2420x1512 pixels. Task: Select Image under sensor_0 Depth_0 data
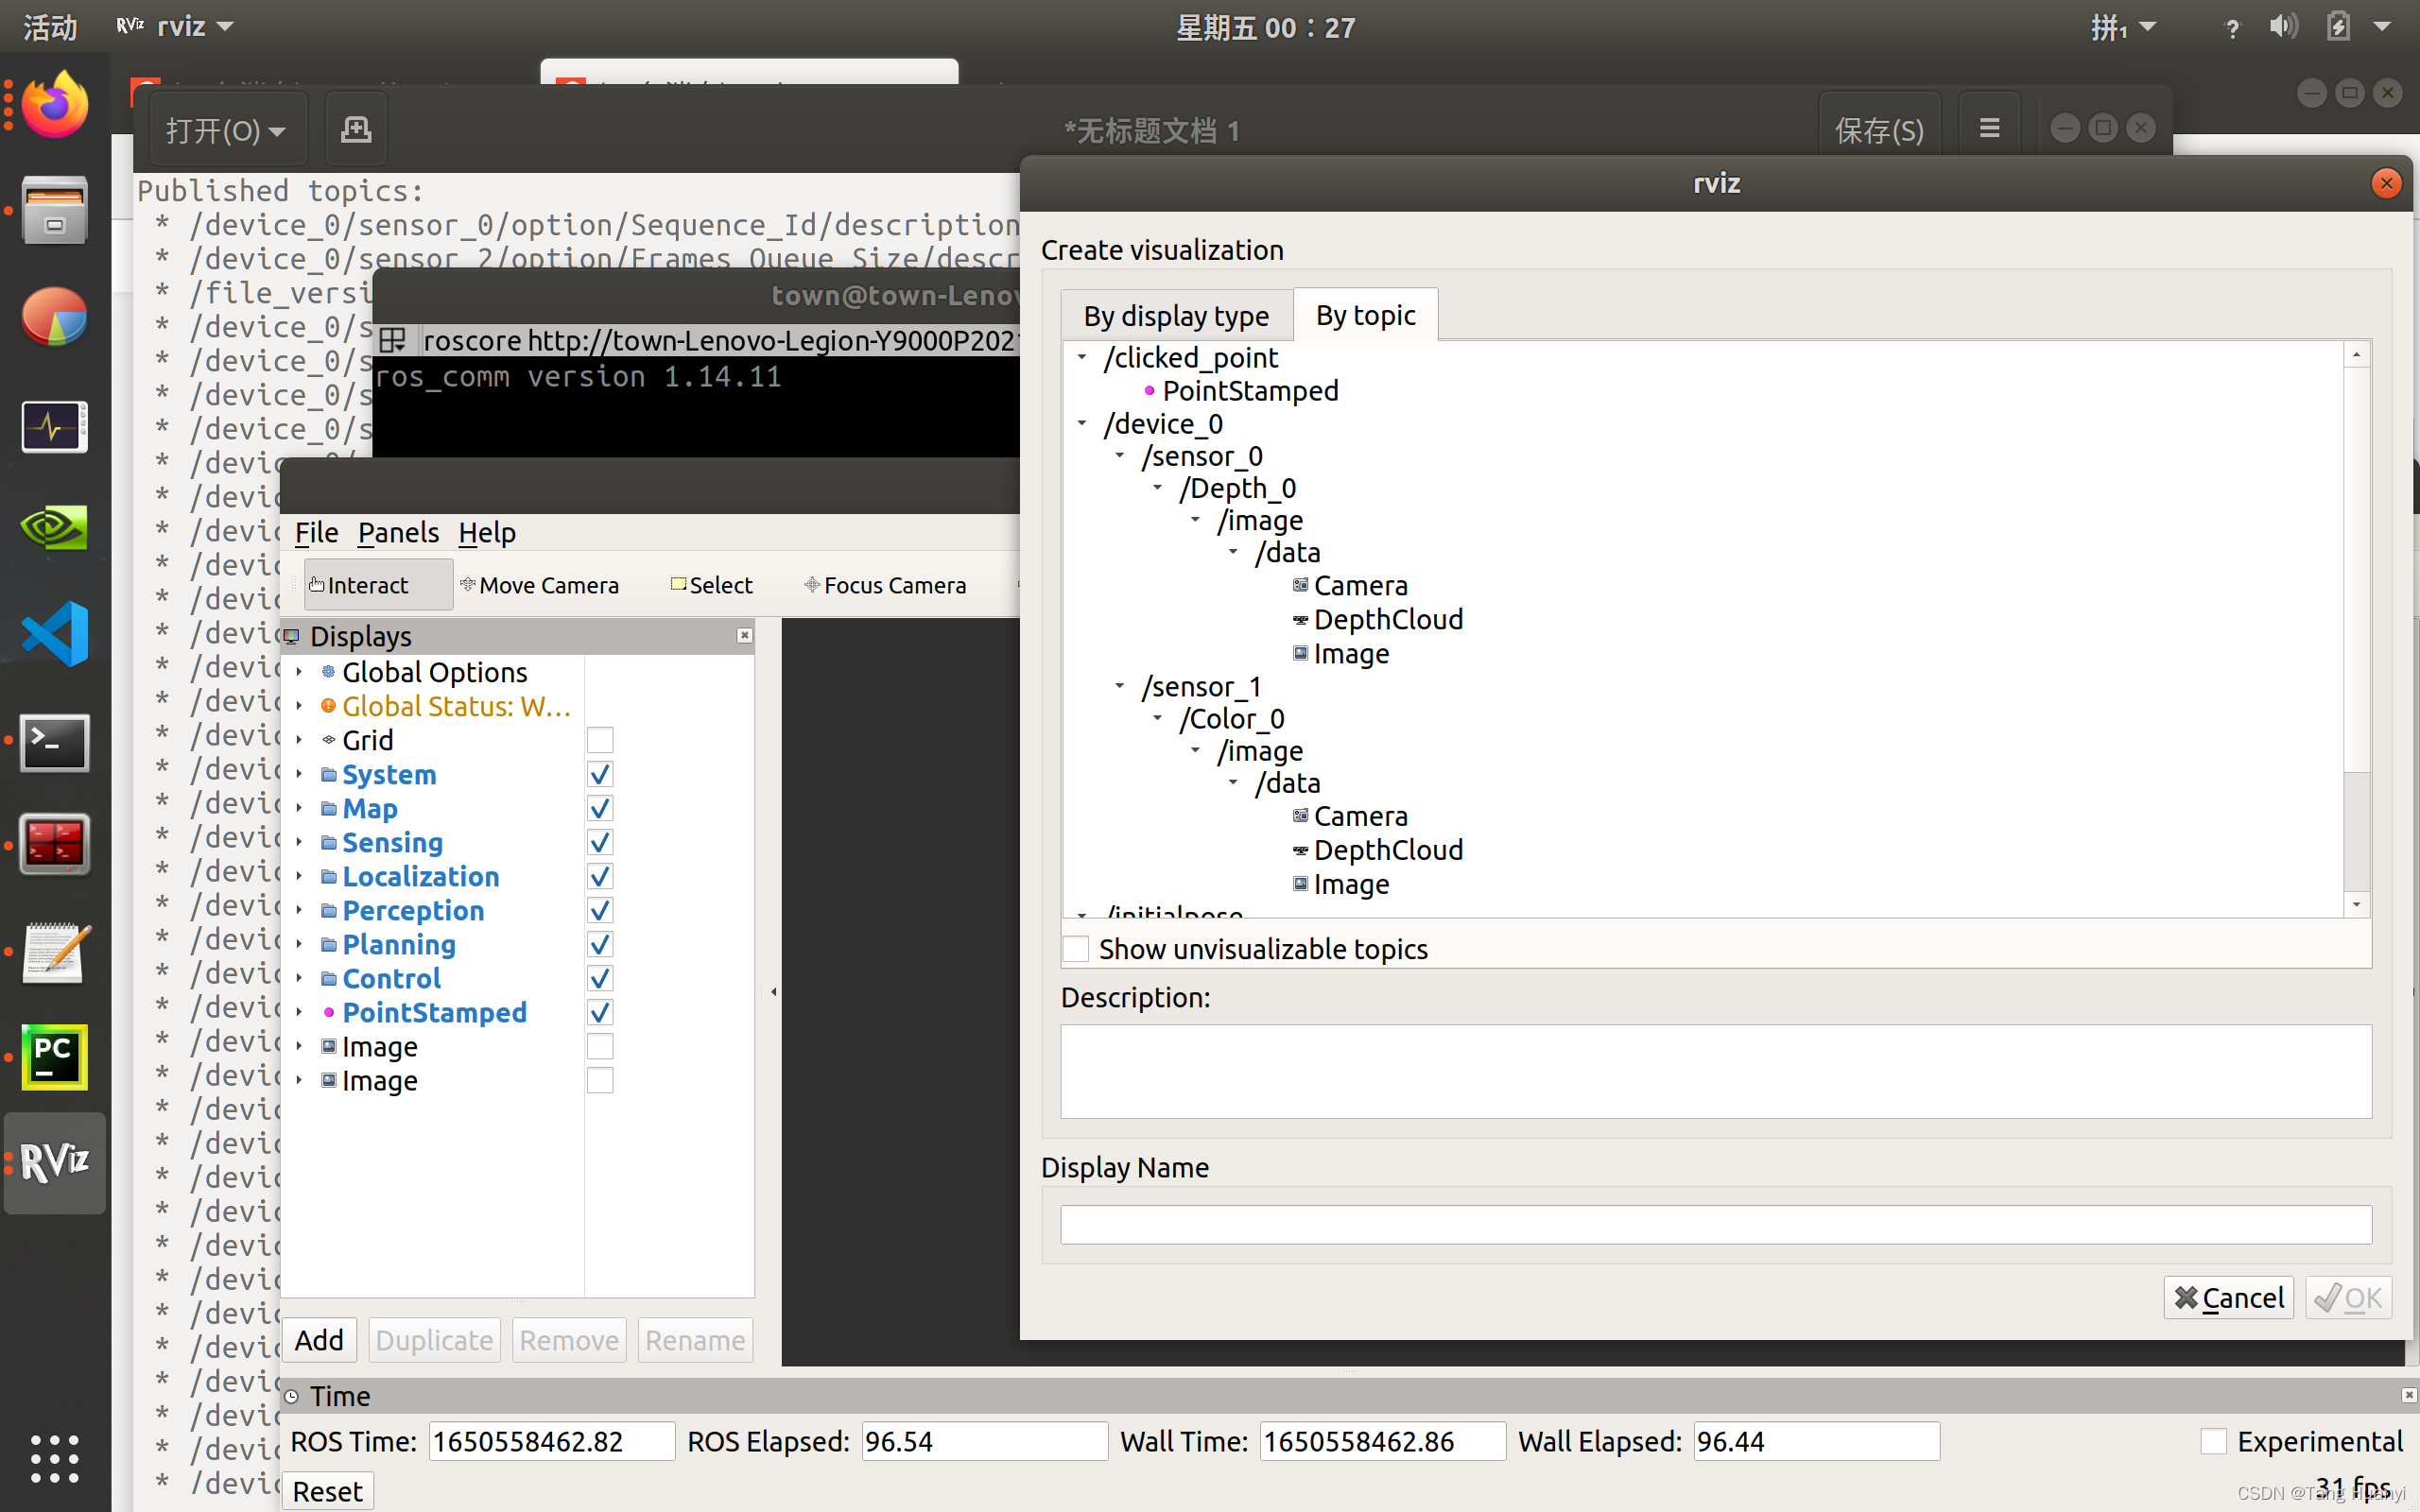[x=1340, y=653]
